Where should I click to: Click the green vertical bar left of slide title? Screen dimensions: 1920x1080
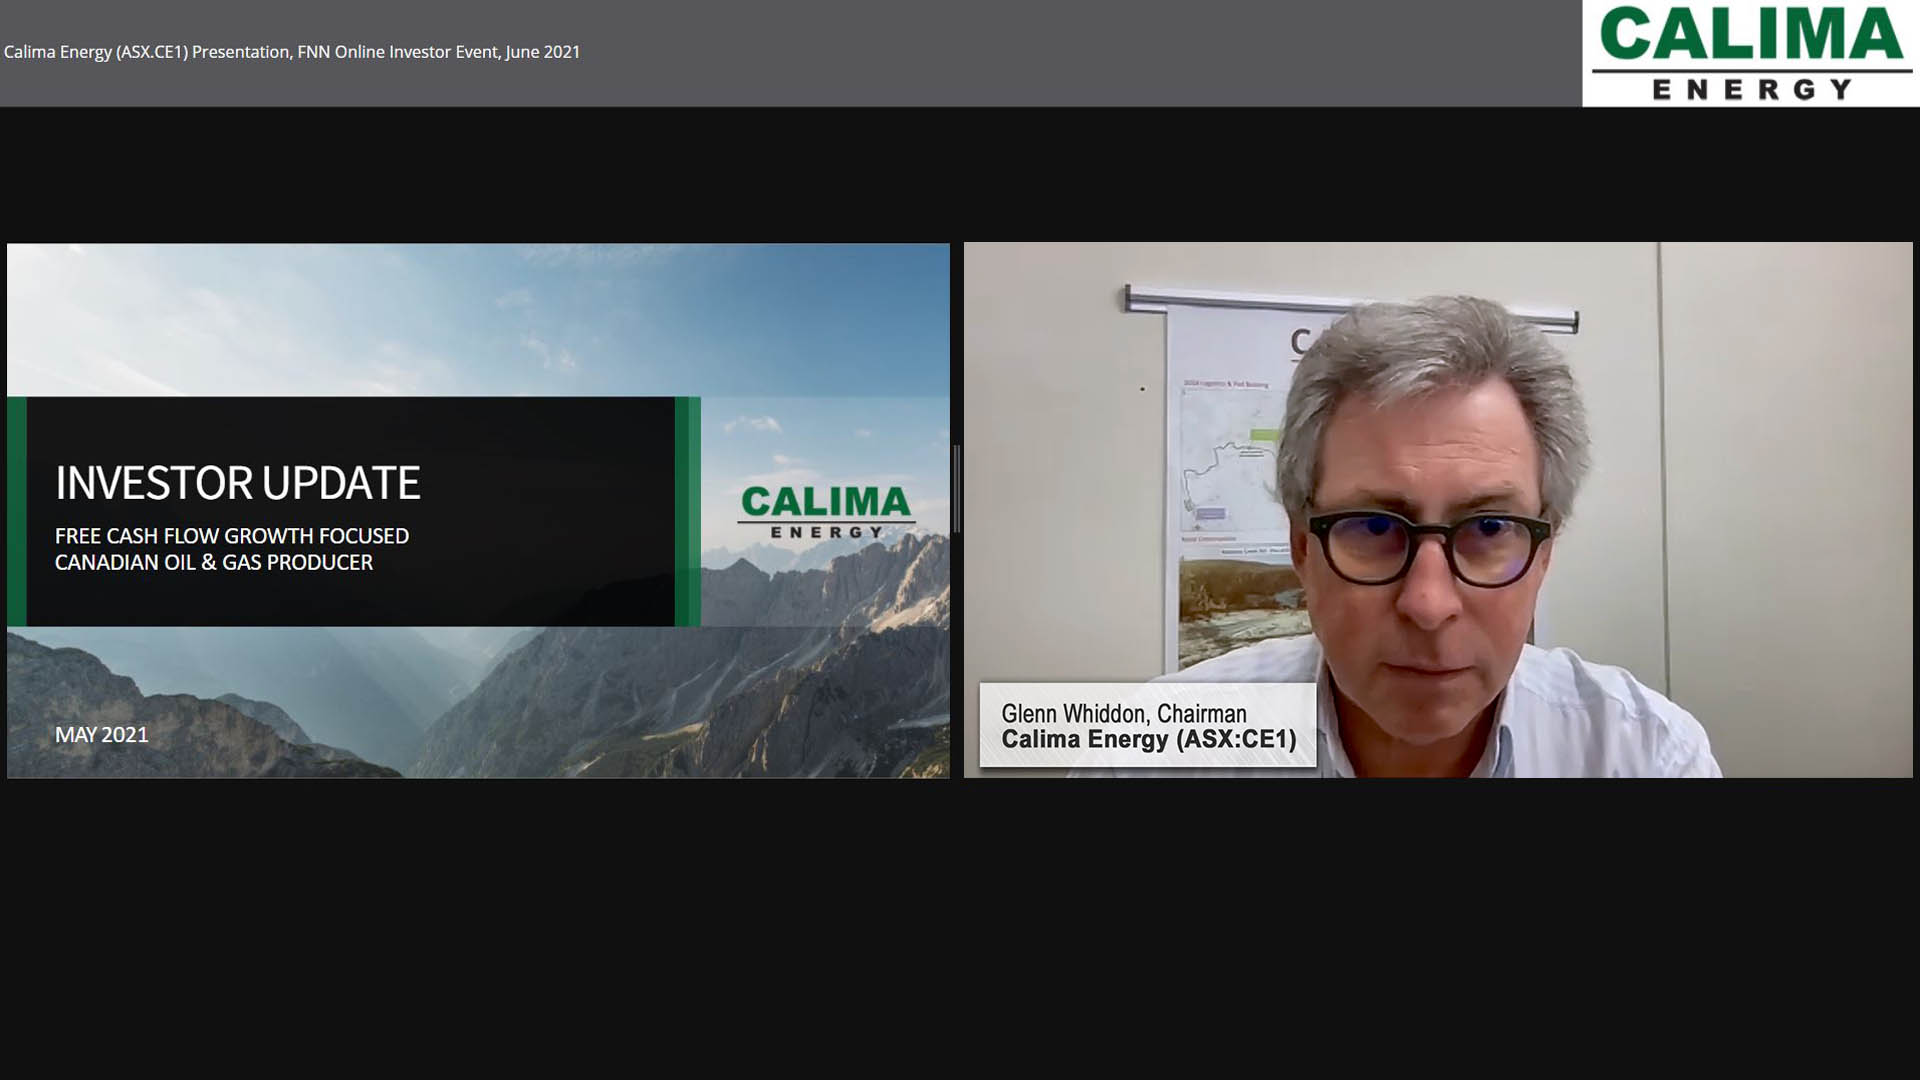(x=16, y=511)
